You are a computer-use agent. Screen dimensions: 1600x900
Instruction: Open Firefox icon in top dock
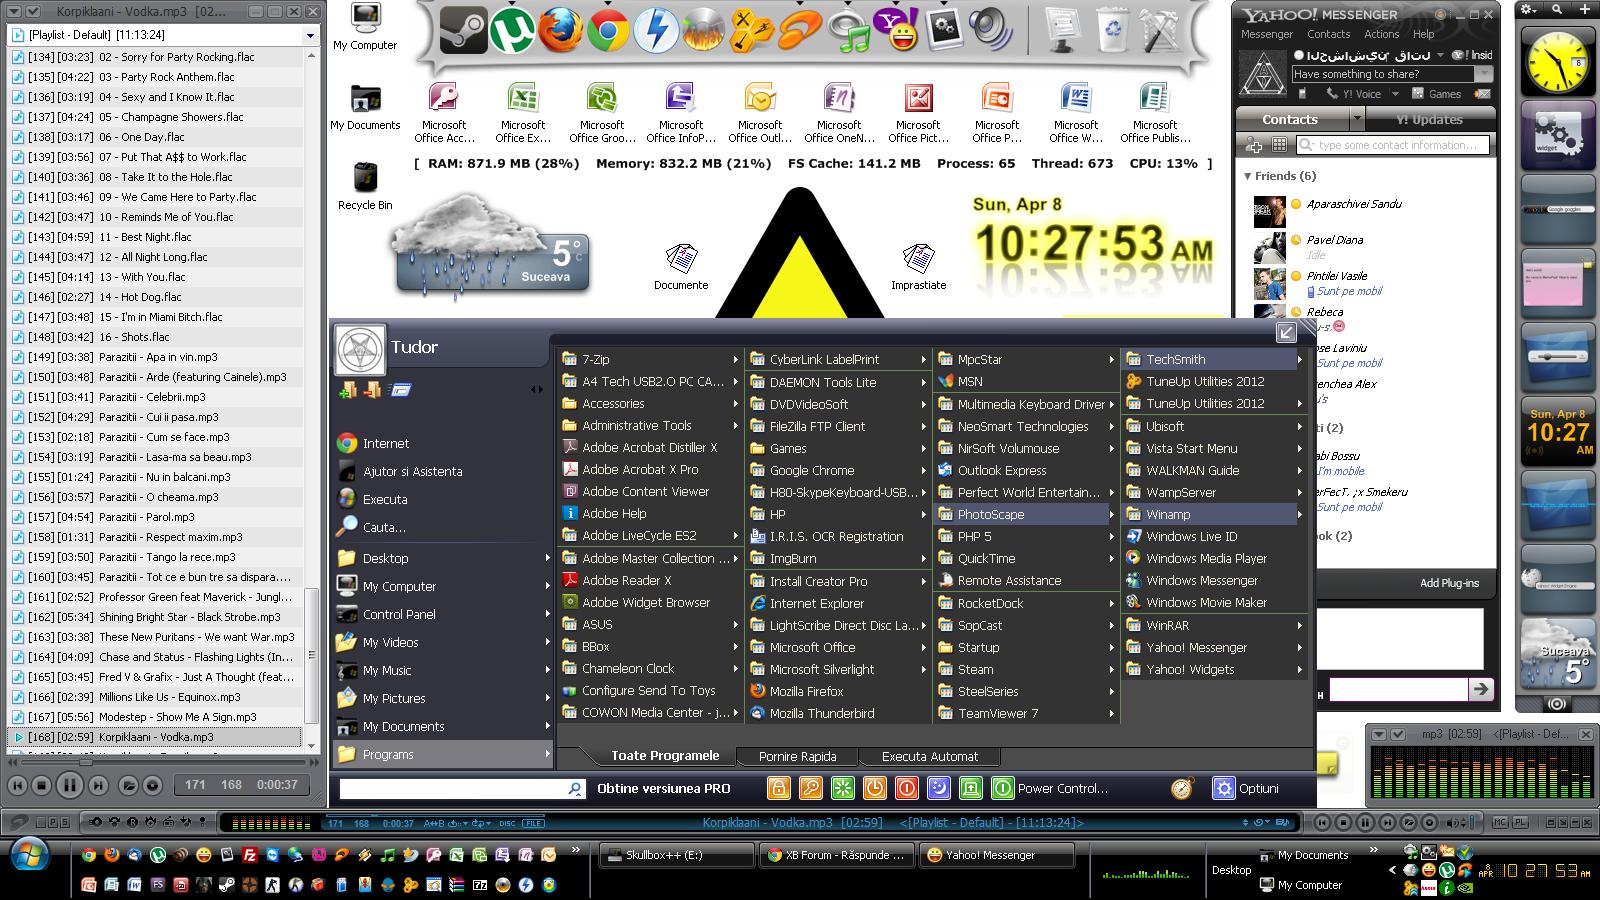(560, 30)
